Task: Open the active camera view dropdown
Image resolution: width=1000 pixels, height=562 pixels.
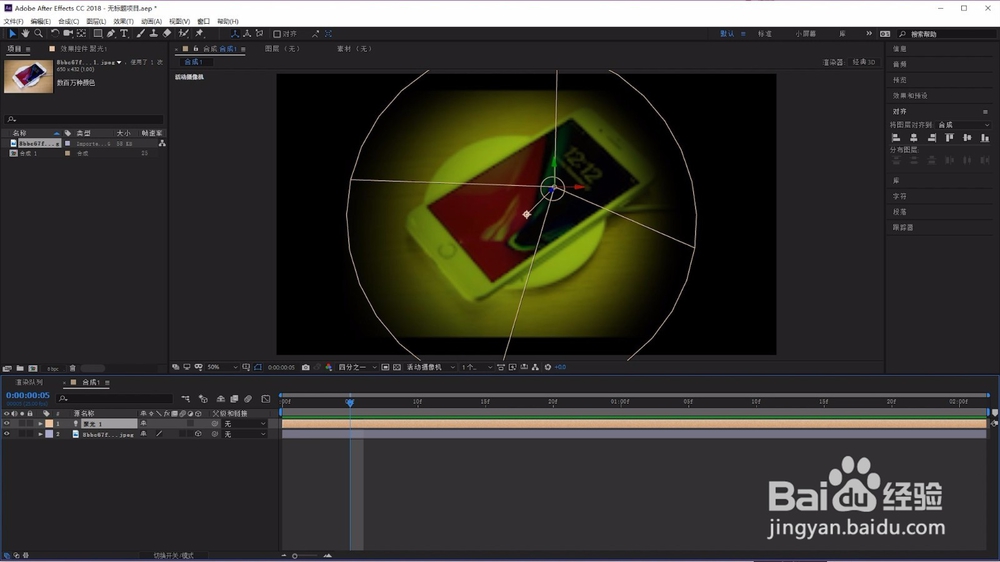Action: [x=431, y=367]
